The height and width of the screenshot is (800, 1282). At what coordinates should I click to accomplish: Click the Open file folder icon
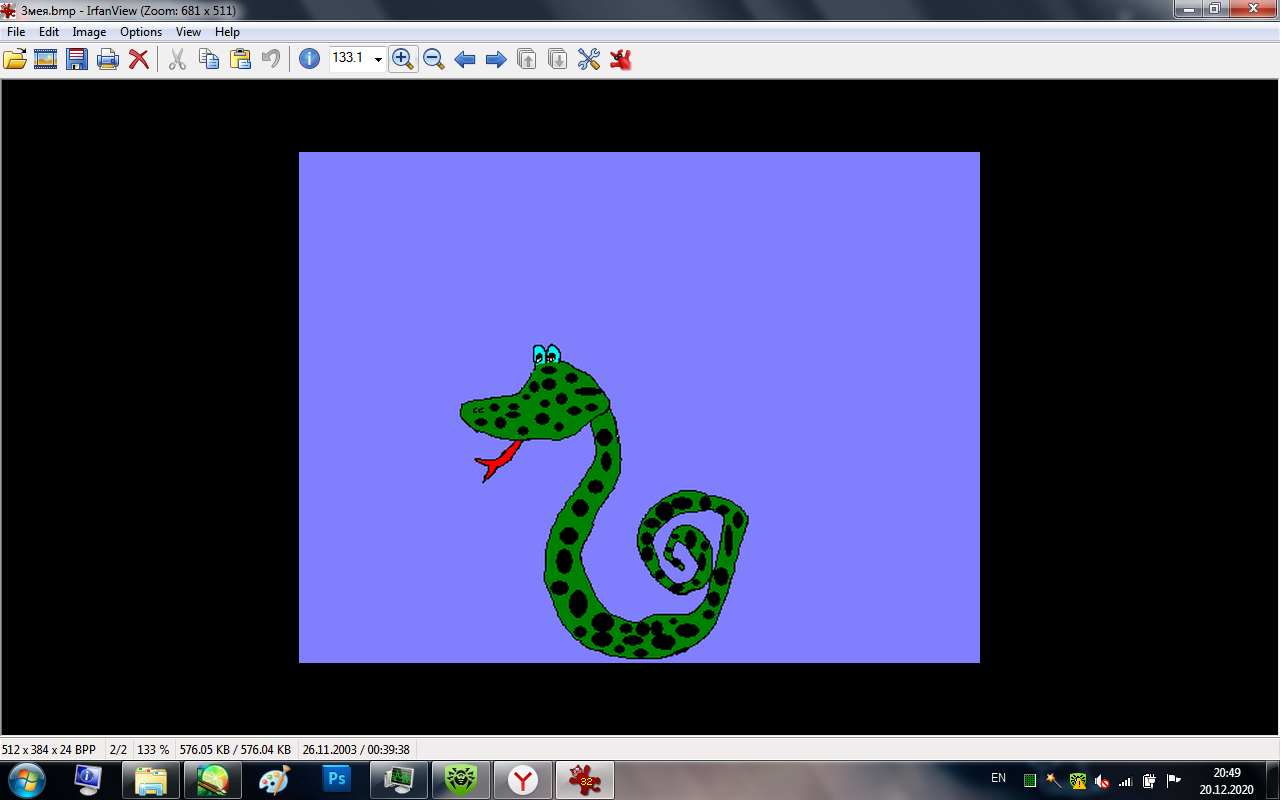15,59
